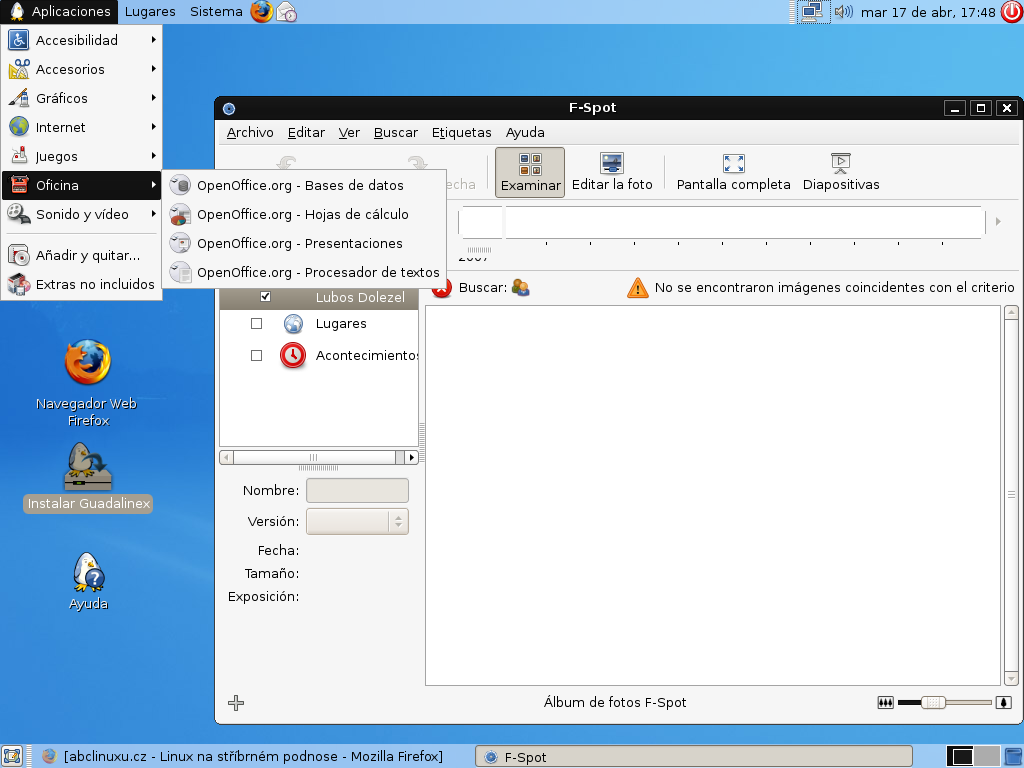Open the Ver menu

coord(349,133)
